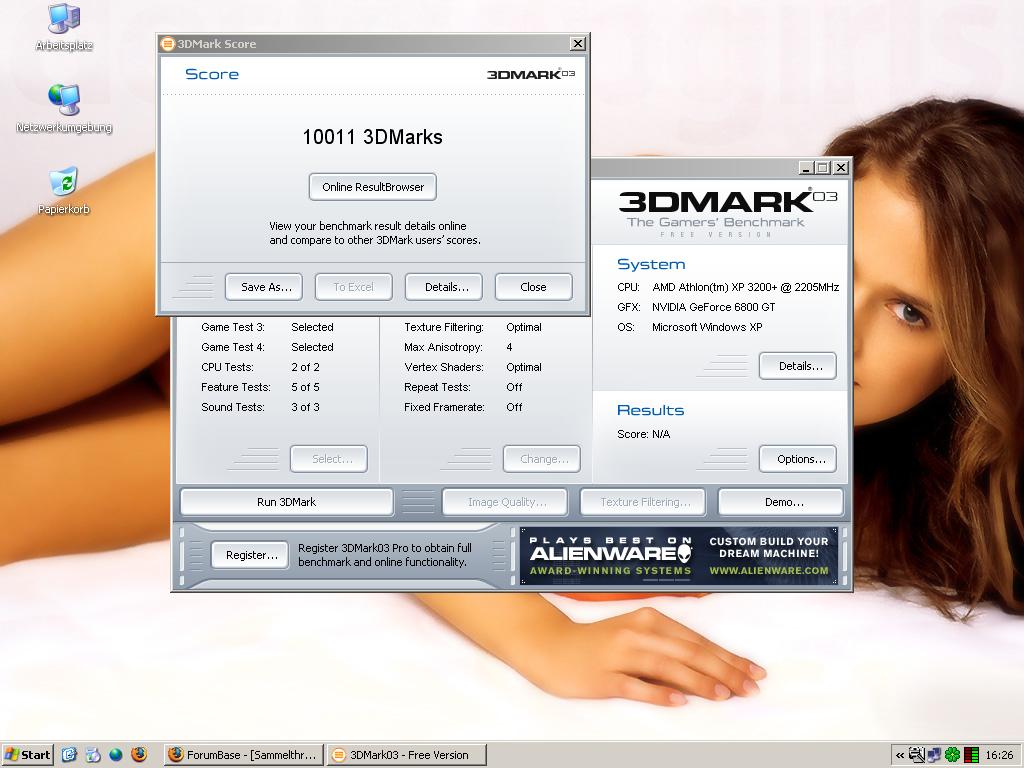This screenshot has height=768, width=1024.
Task: Click the CPU Tests: 2 of 2 row
Action: [261, 367]
